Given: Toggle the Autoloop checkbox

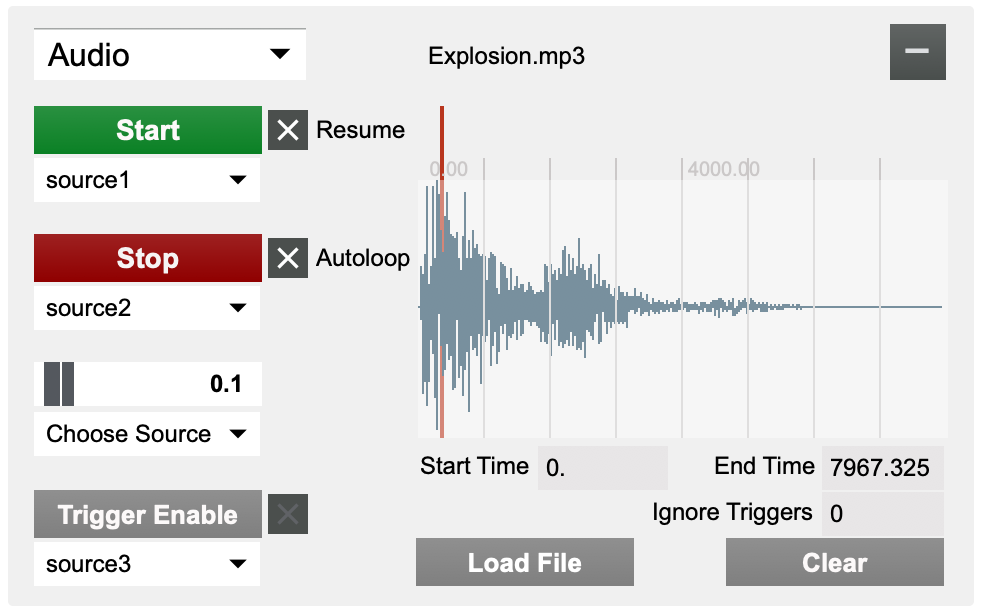Looking at the screenshot, I should click(x=288, y=258).
